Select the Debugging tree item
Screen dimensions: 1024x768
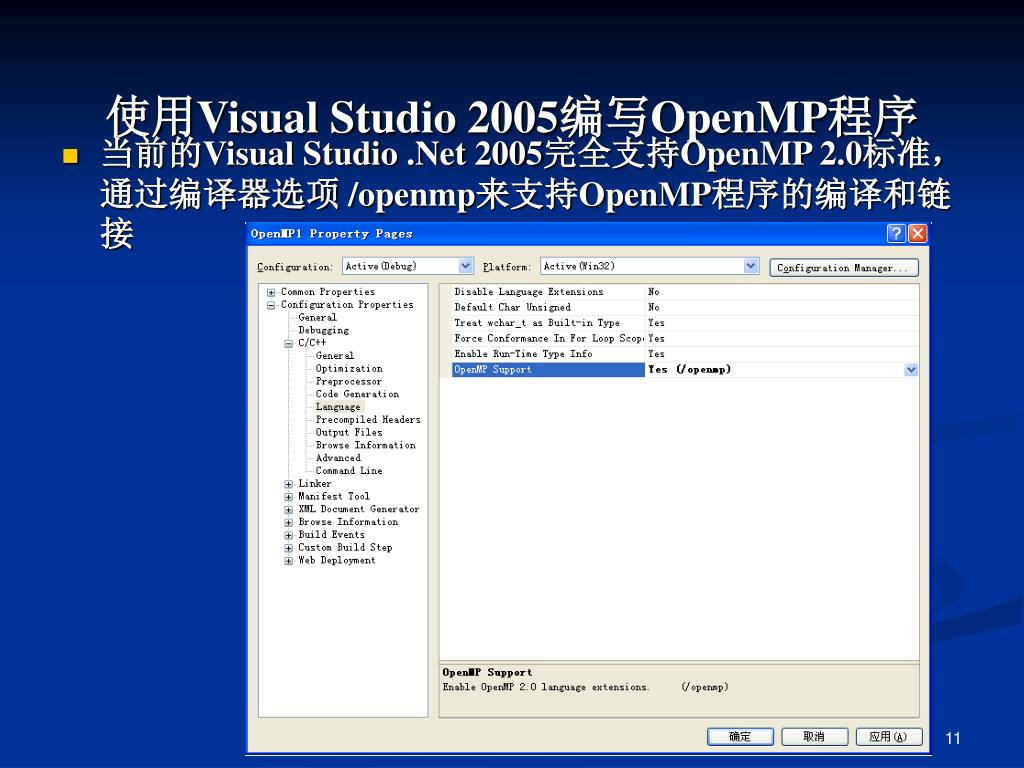tap(324, 330)
